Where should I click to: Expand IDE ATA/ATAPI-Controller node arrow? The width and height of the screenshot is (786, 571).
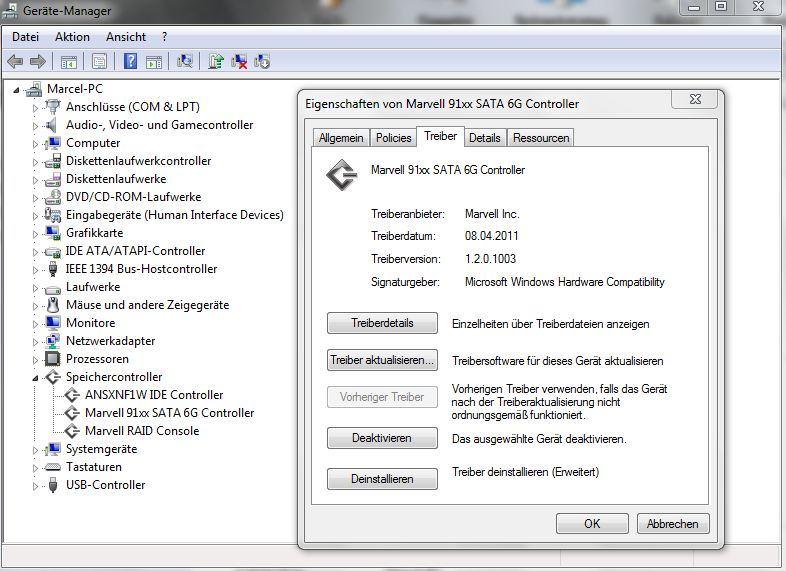[x=35, y=252]
